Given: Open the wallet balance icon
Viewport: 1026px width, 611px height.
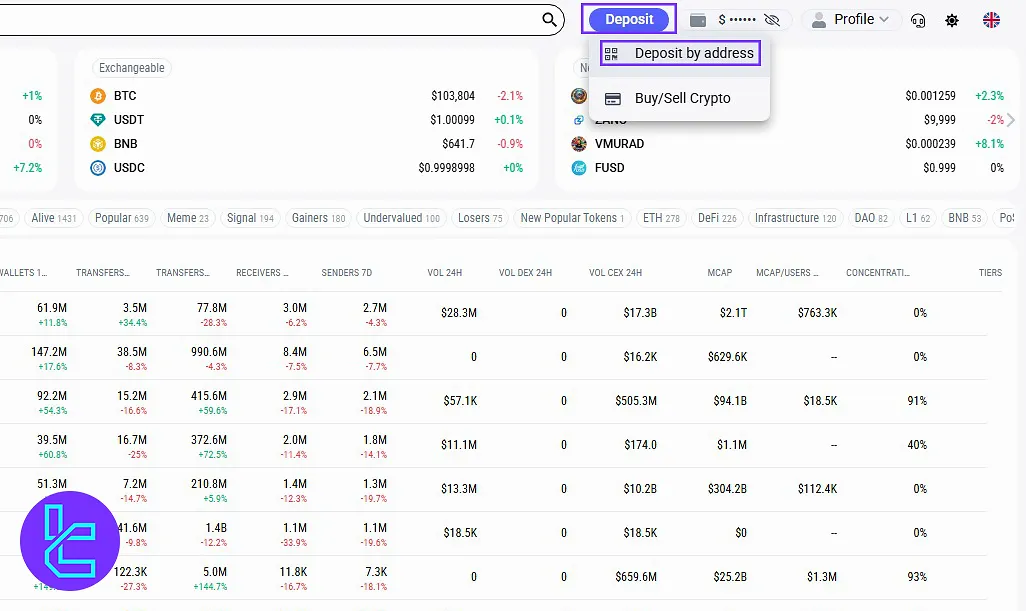Looking at the screenshot, I should pos(699,20).
